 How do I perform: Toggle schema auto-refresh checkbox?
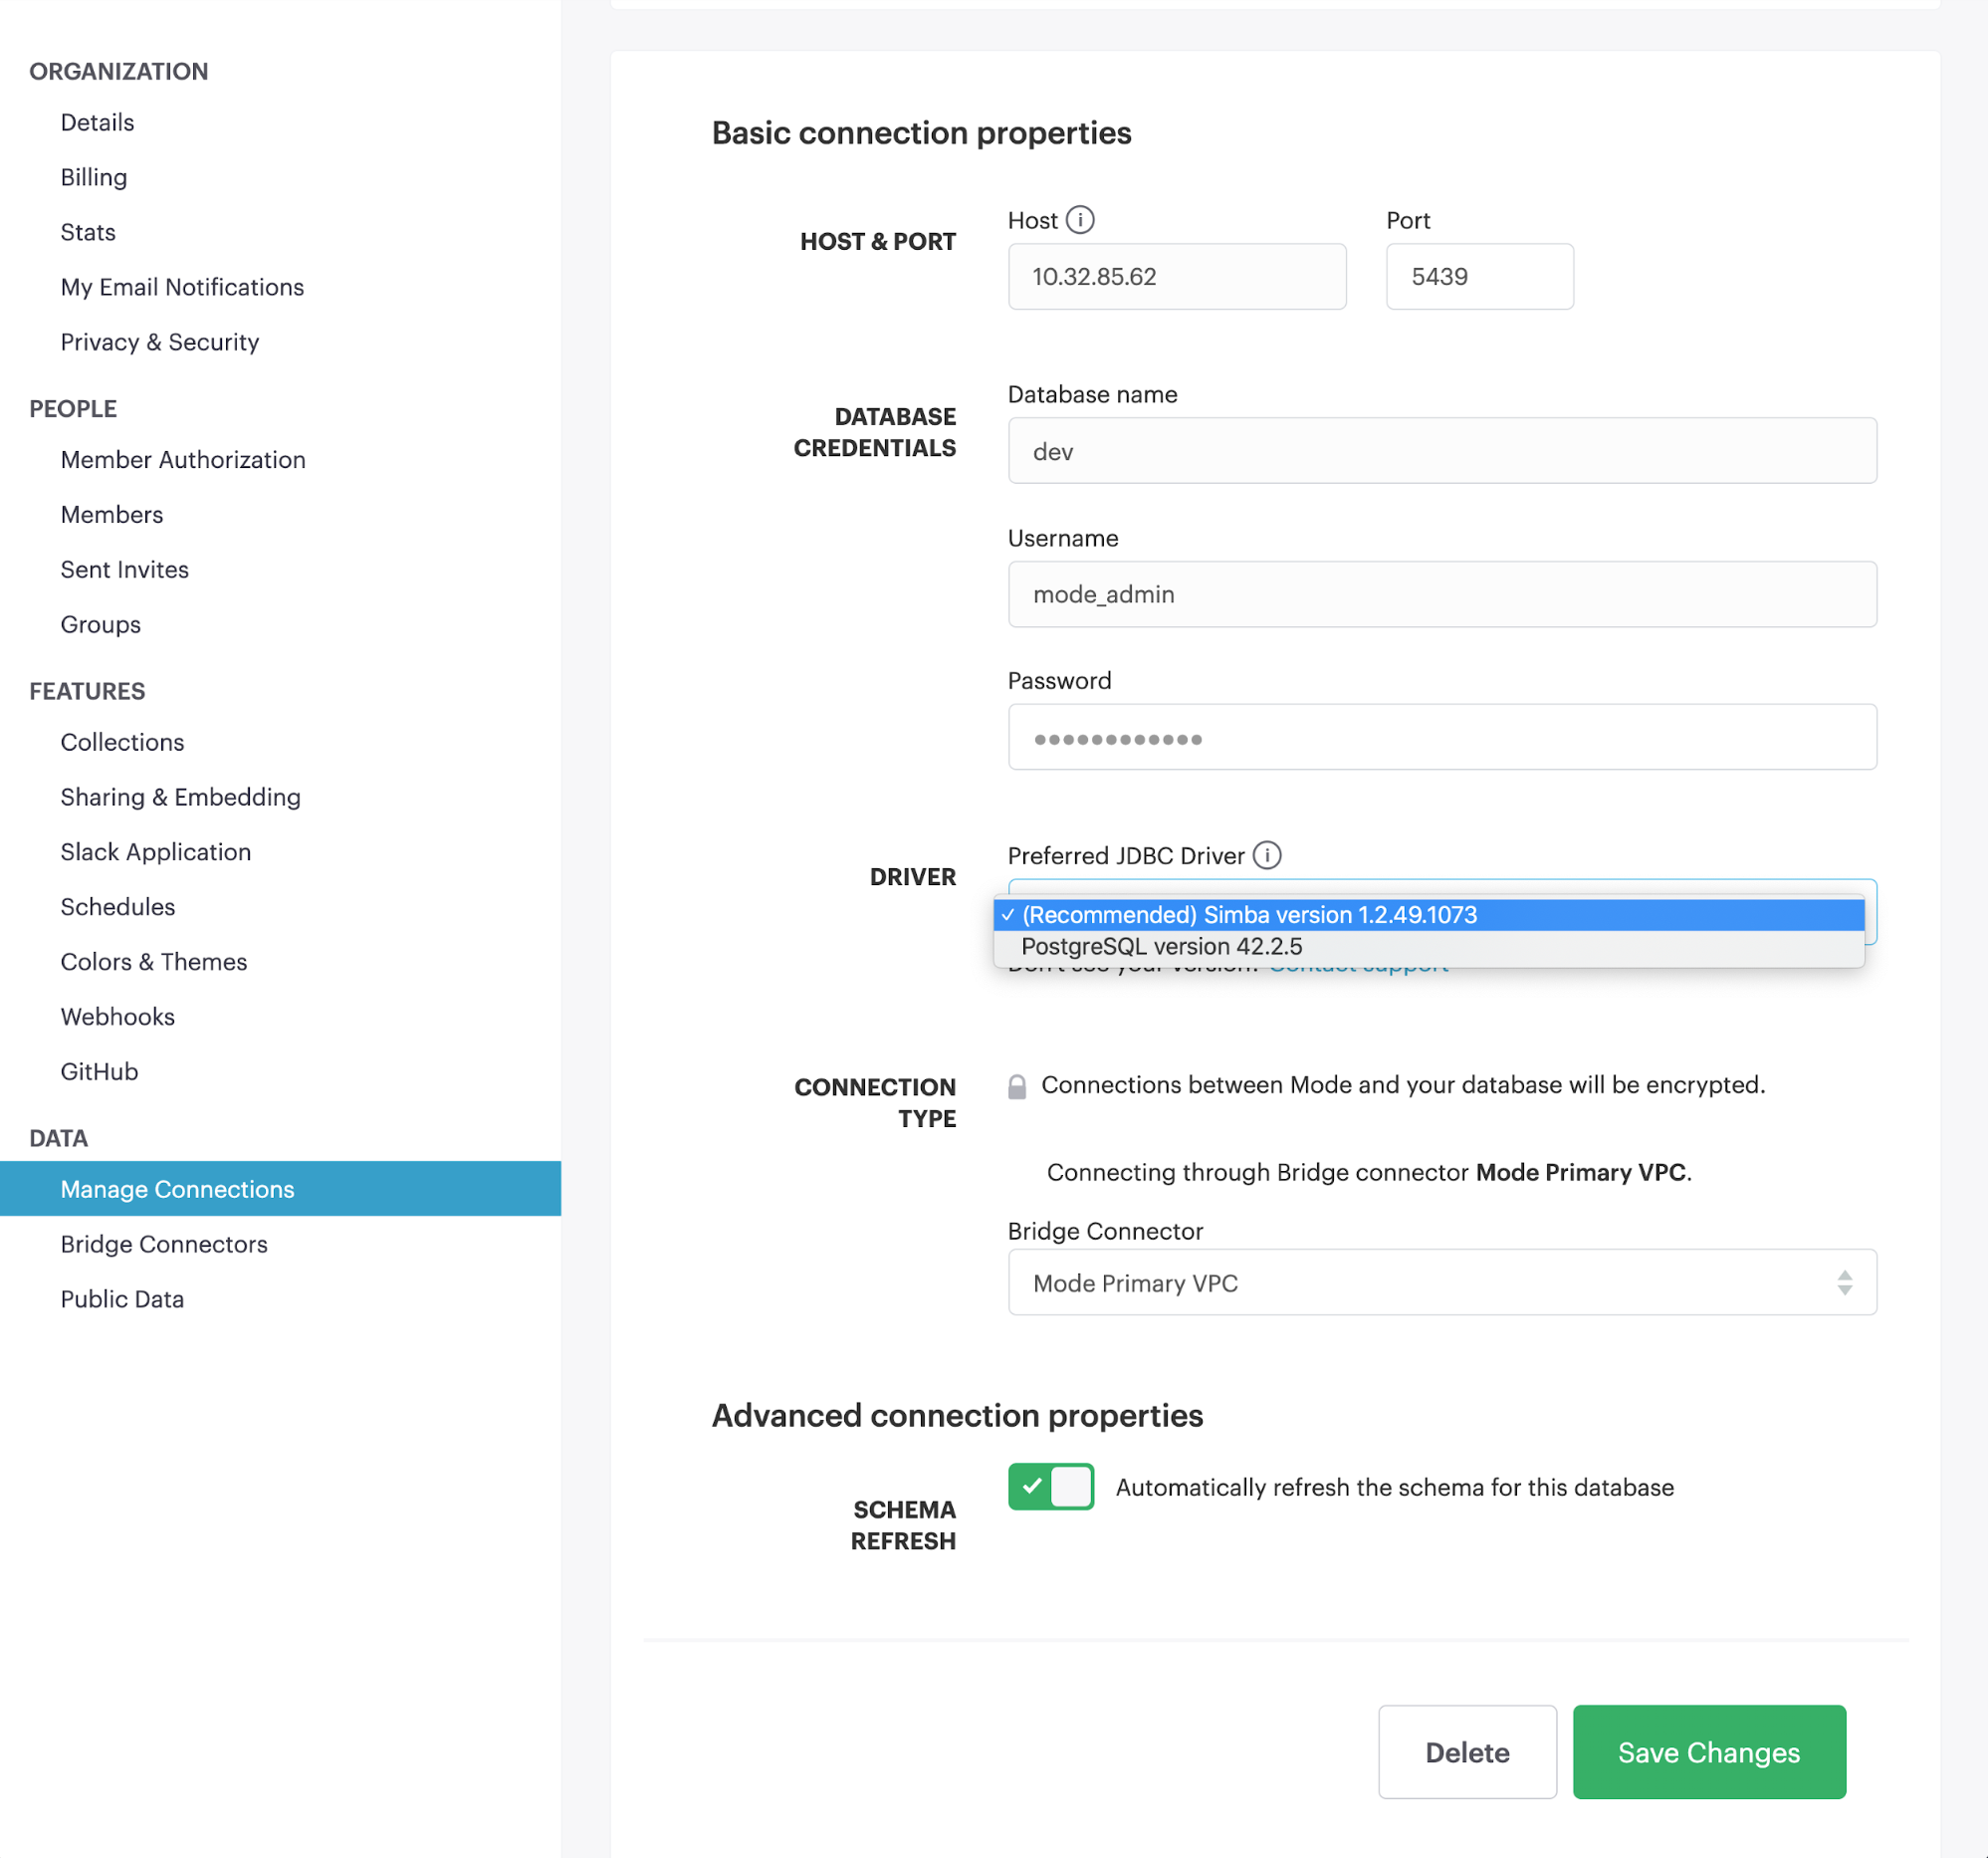click(x=1049, y=1486)
